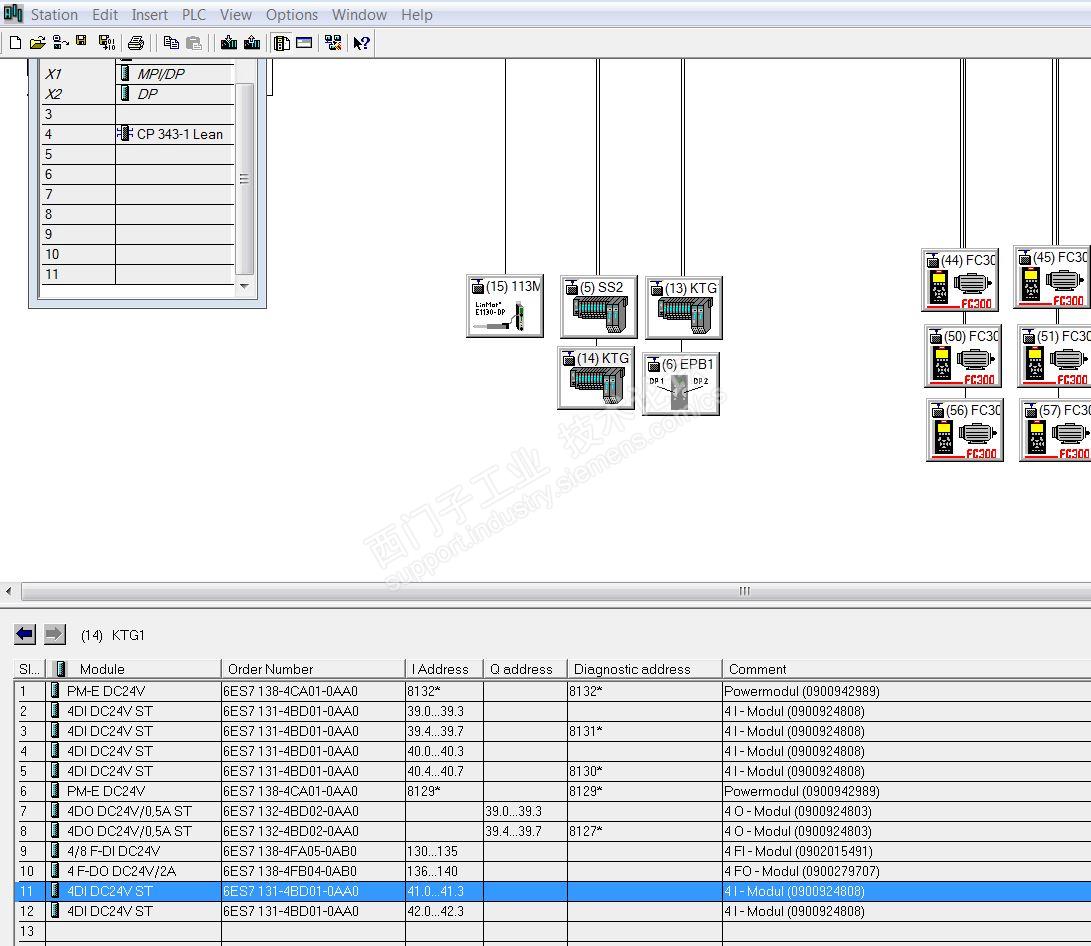Image resolution: width=1091 pixels, height=946 pixels.
Task: Select the X2 DP rack row
Action: point(138,94)
